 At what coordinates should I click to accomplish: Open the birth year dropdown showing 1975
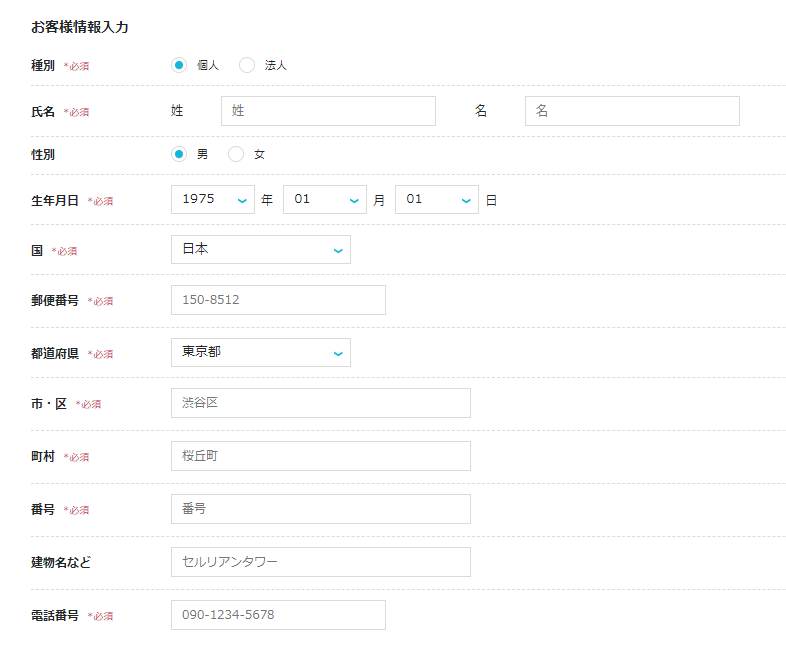[213, 199]
